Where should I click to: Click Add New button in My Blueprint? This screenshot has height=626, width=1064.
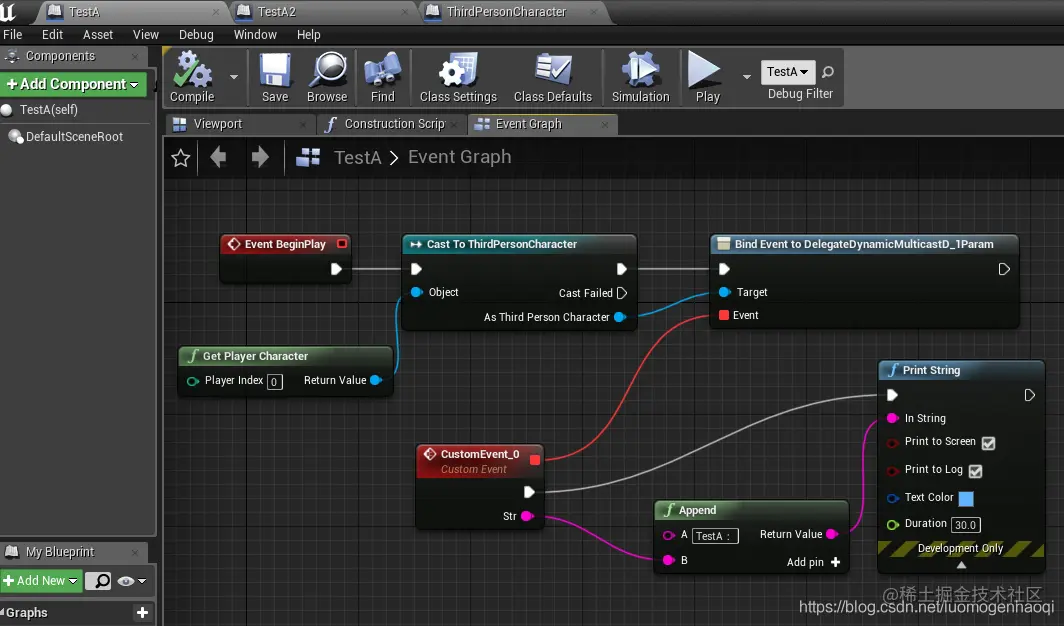[x=41, y=581]
